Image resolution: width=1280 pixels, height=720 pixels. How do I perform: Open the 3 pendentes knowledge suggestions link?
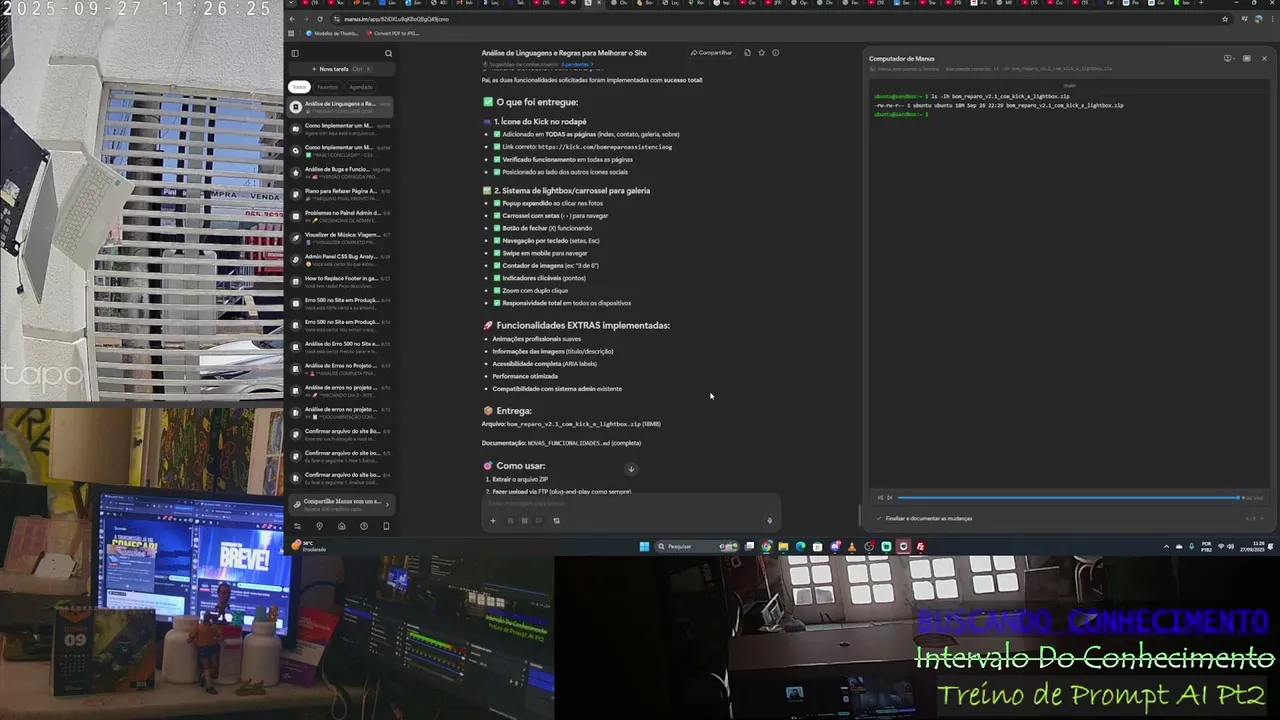tap(576, 64)
